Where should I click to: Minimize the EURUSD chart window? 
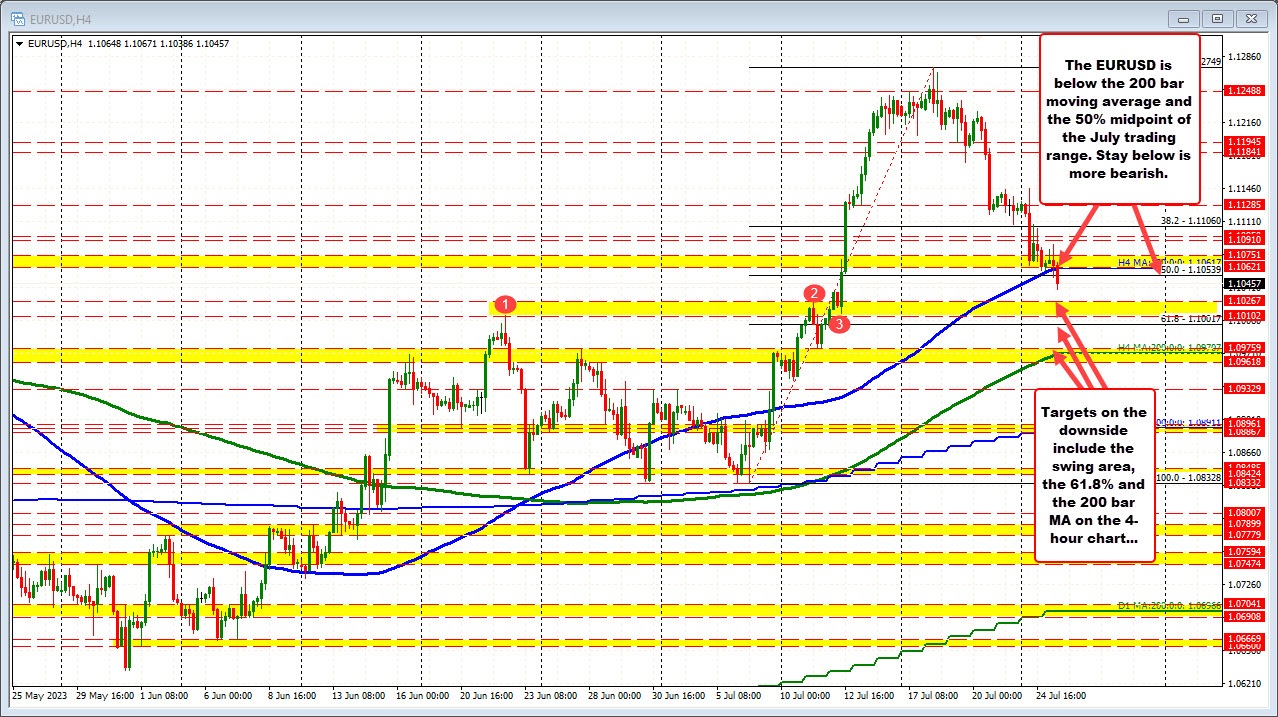[x=1183, y=18]
